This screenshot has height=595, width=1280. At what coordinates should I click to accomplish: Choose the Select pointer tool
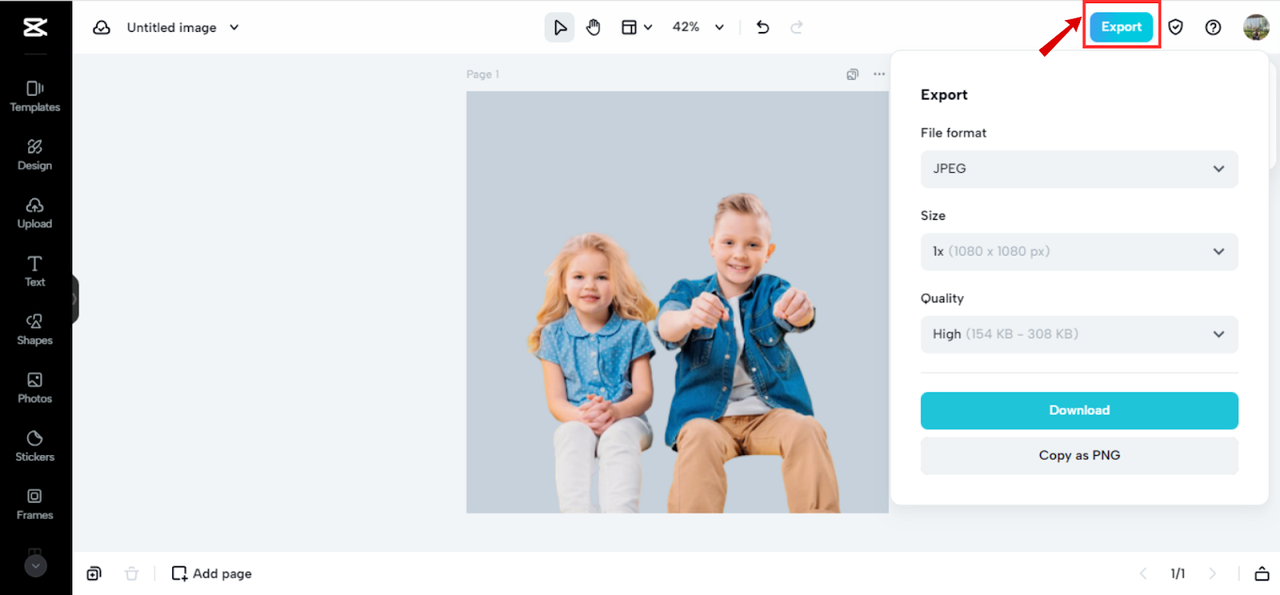[x=560, y=27]
